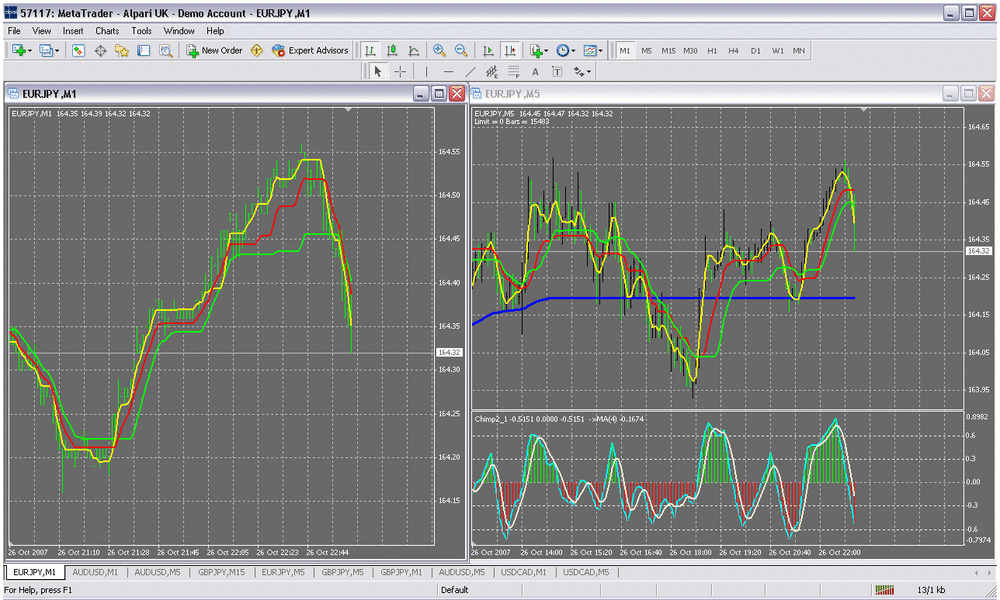Open Navigator folder-star icon
The width and height of the screenshot is (1000, 600).
click(122, 50)
